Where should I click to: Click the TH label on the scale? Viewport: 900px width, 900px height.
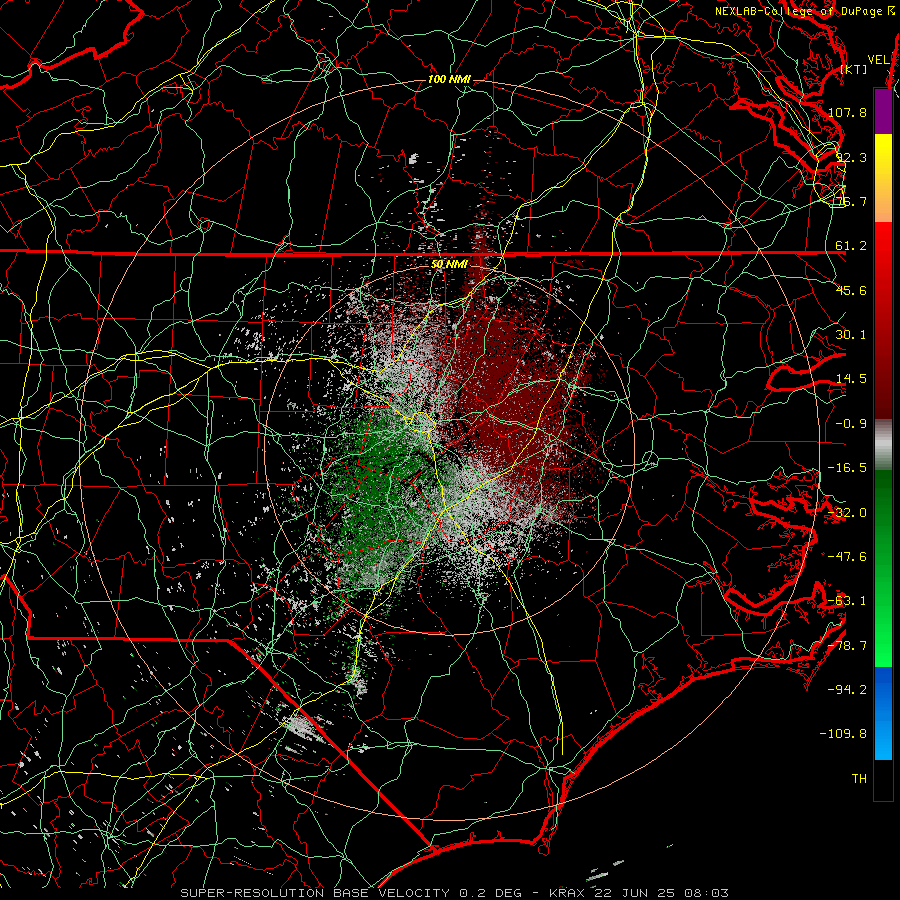coord(859,779)
